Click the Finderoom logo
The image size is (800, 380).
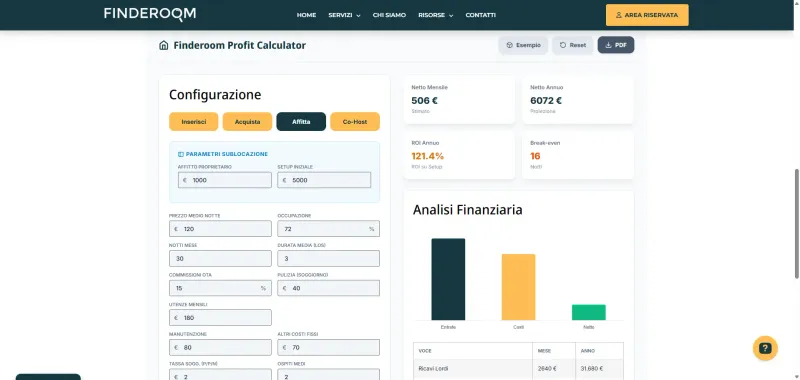coord(149,14)
